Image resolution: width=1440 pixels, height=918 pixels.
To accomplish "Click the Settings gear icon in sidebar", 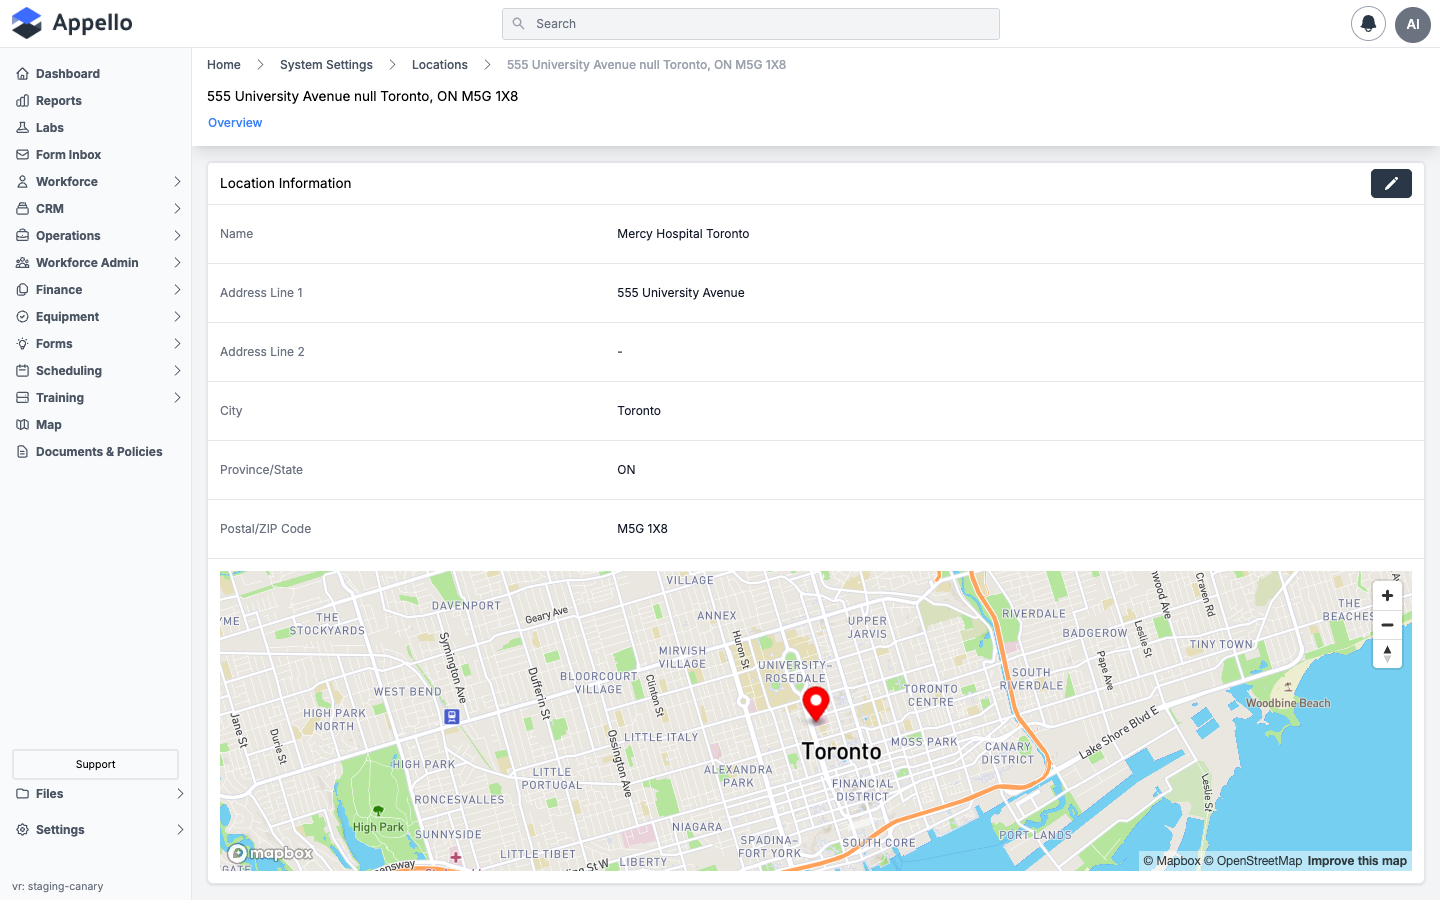I will point(22,830).
